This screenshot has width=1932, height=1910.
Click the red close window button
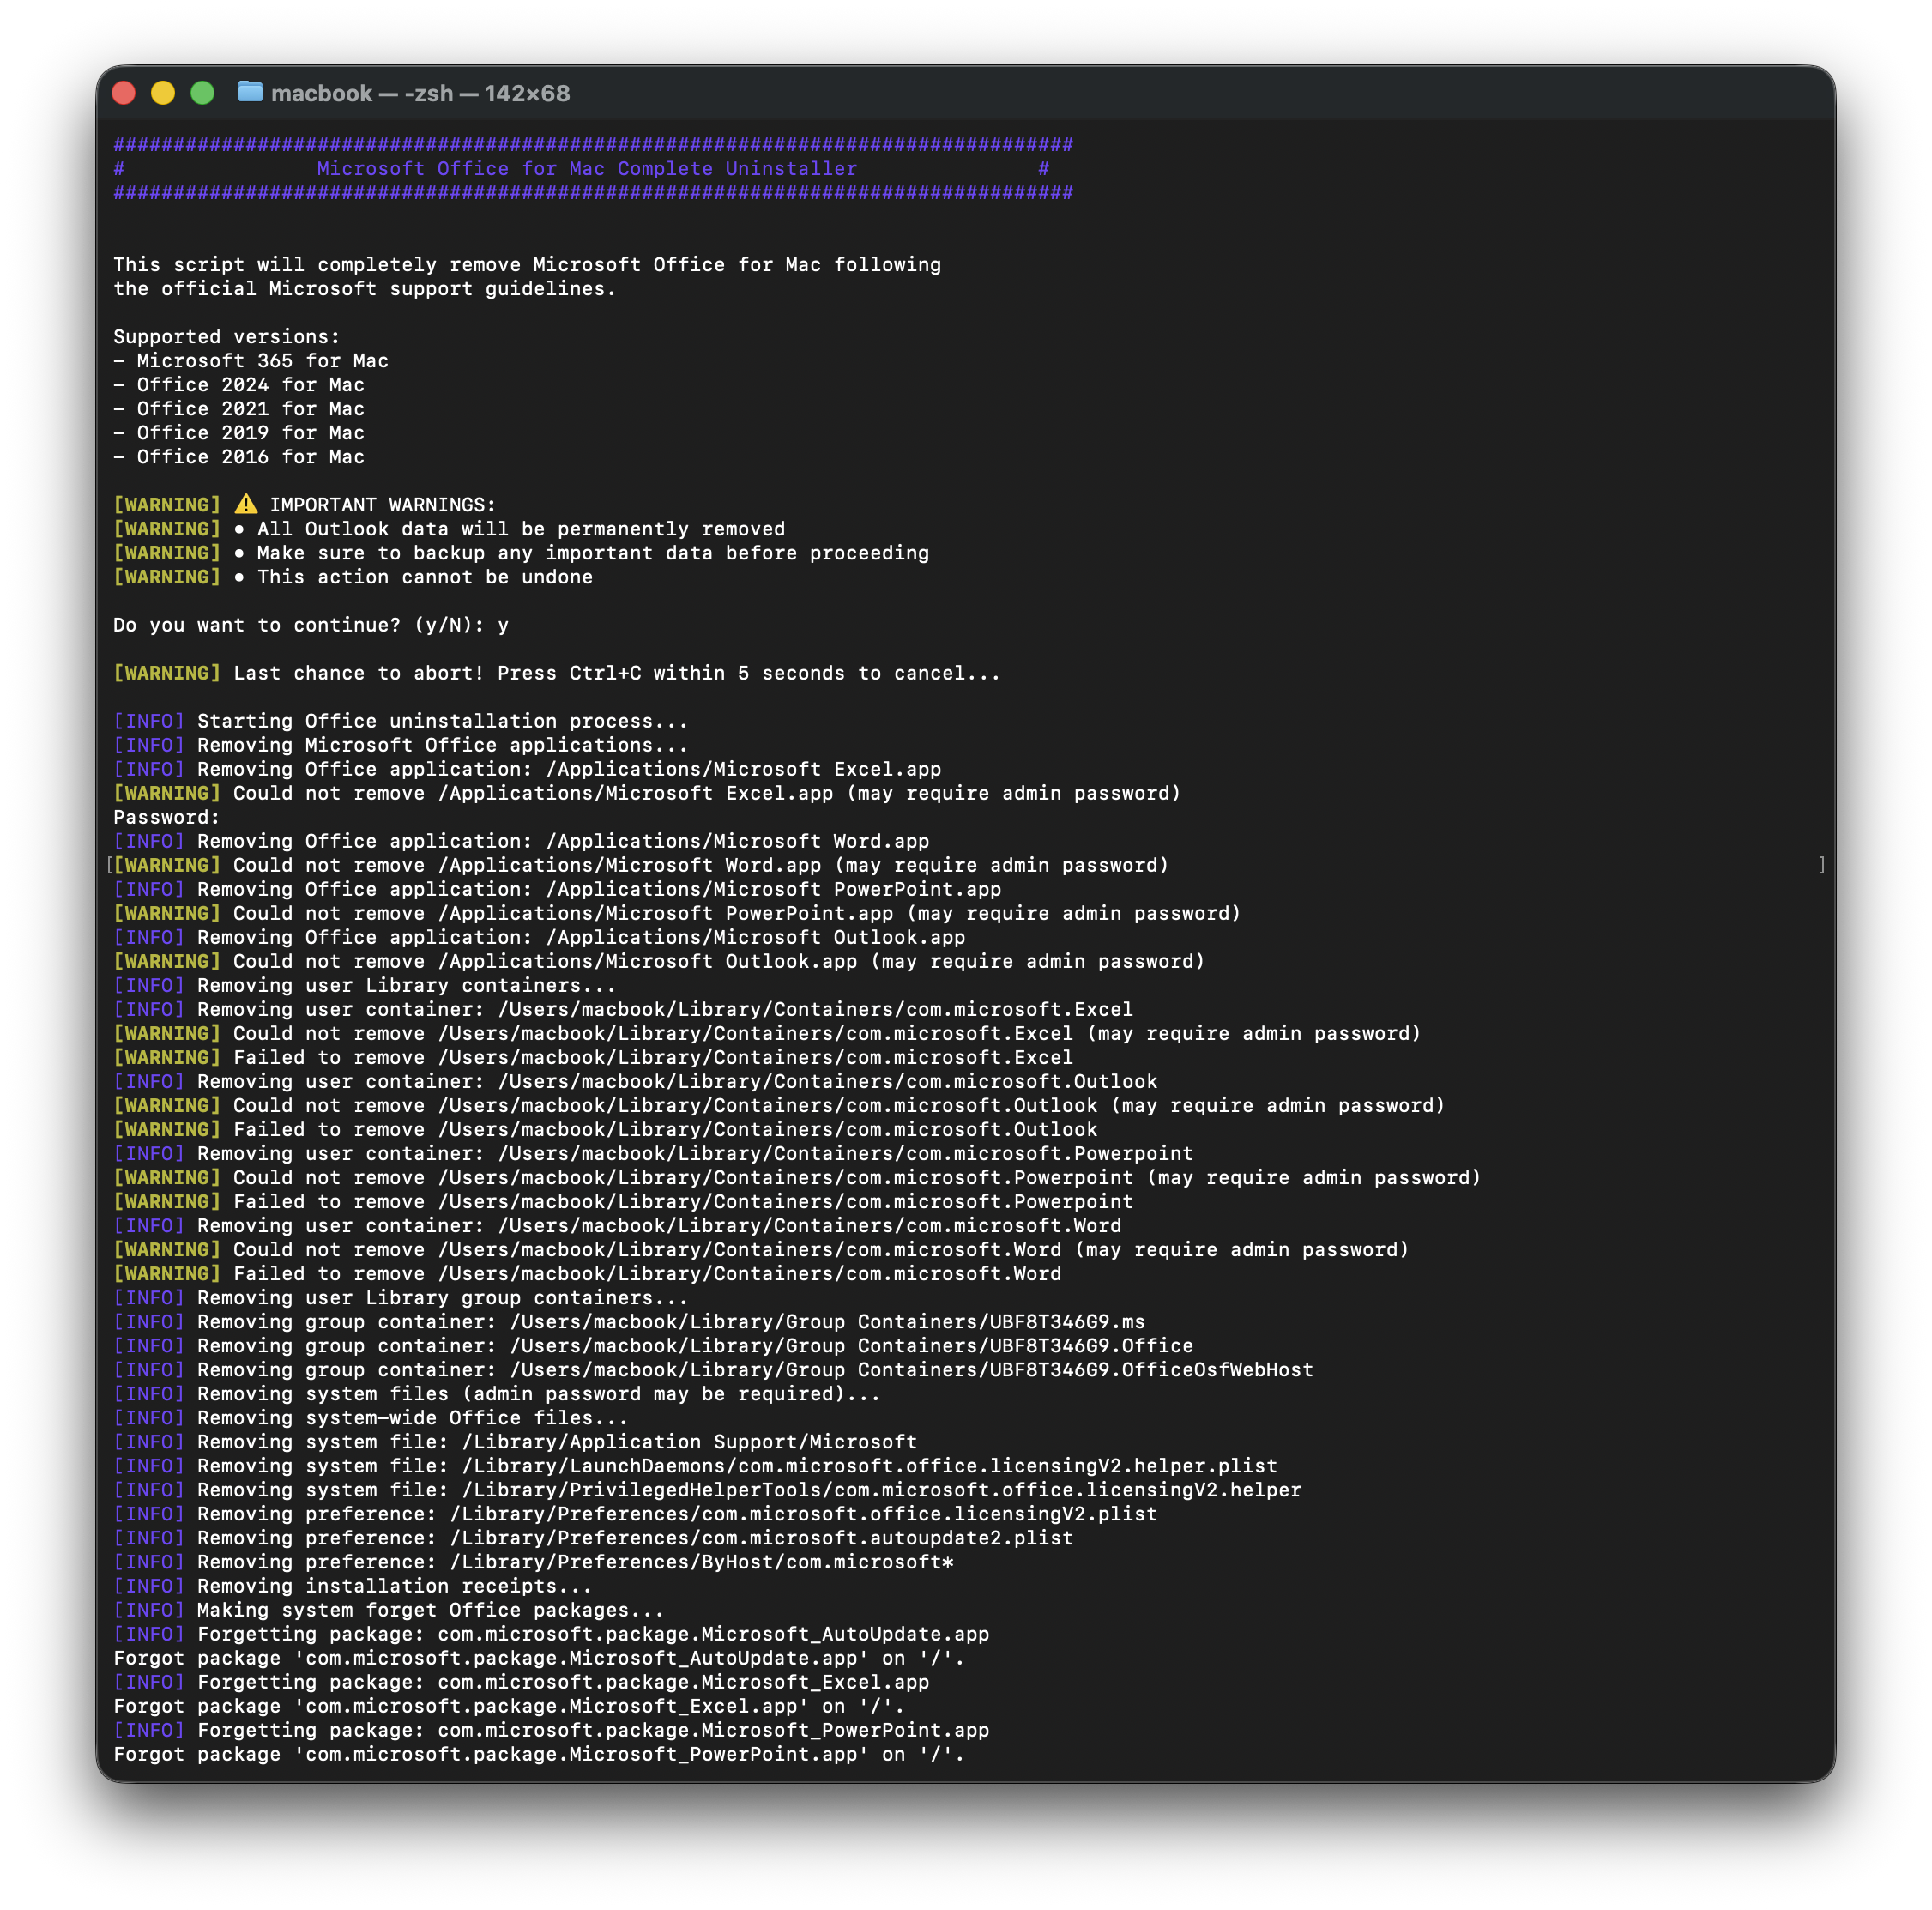tap(124, 93)
